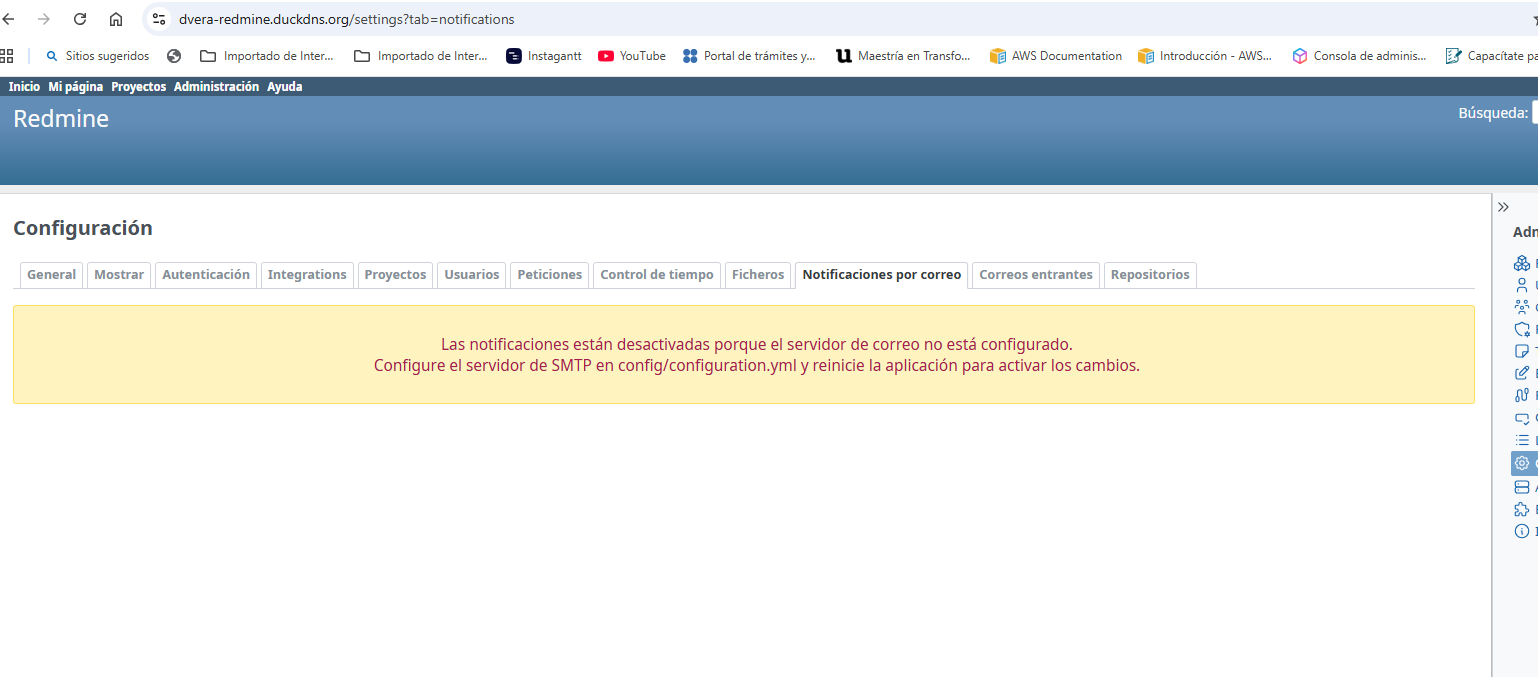Open the browser apps grid icon
Screen dimensions: 1538x677
7,56
